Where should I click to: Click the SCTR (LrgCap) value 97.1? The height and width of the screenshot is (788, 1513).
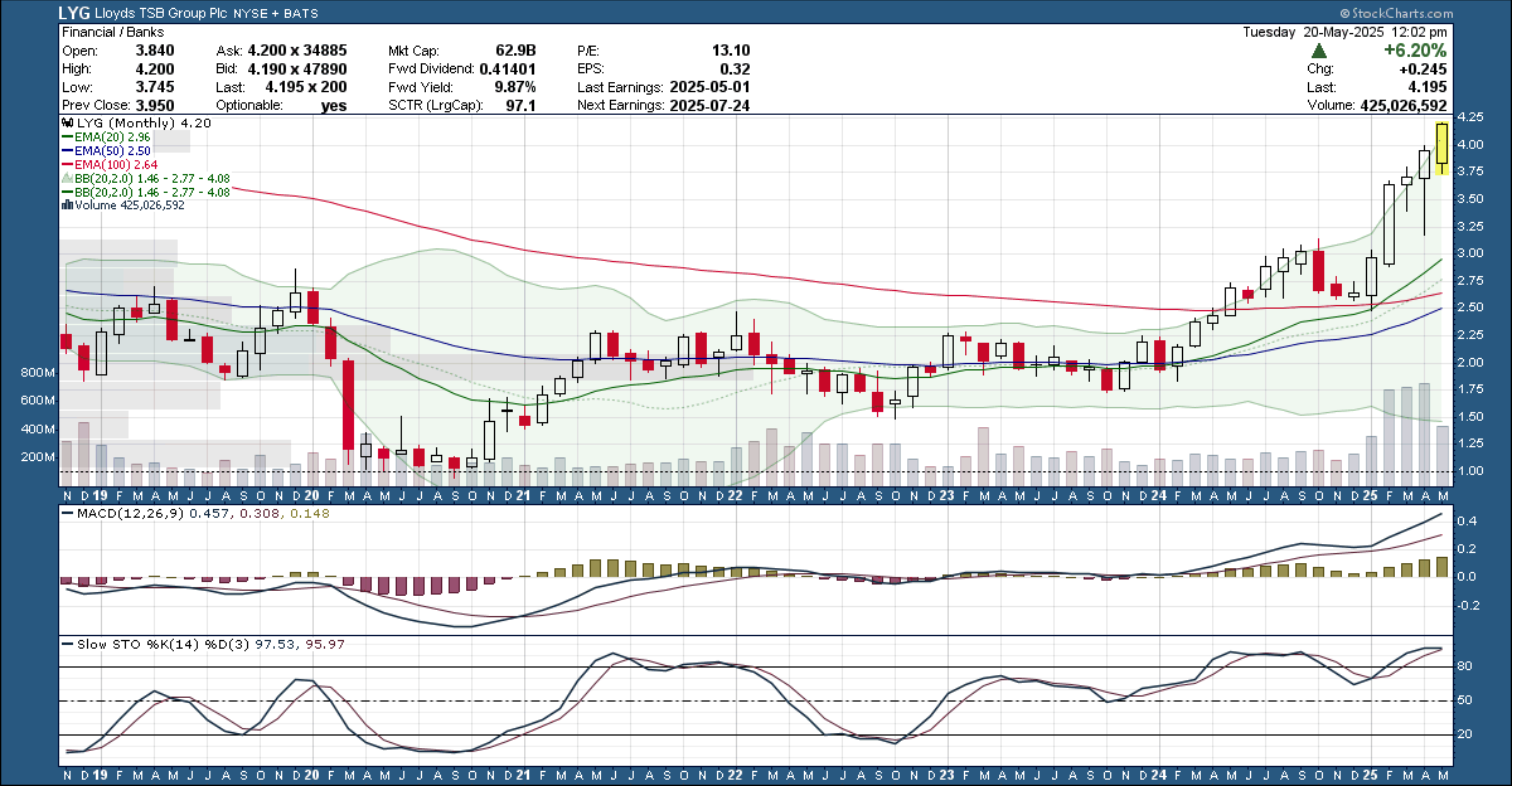(521, 105)
